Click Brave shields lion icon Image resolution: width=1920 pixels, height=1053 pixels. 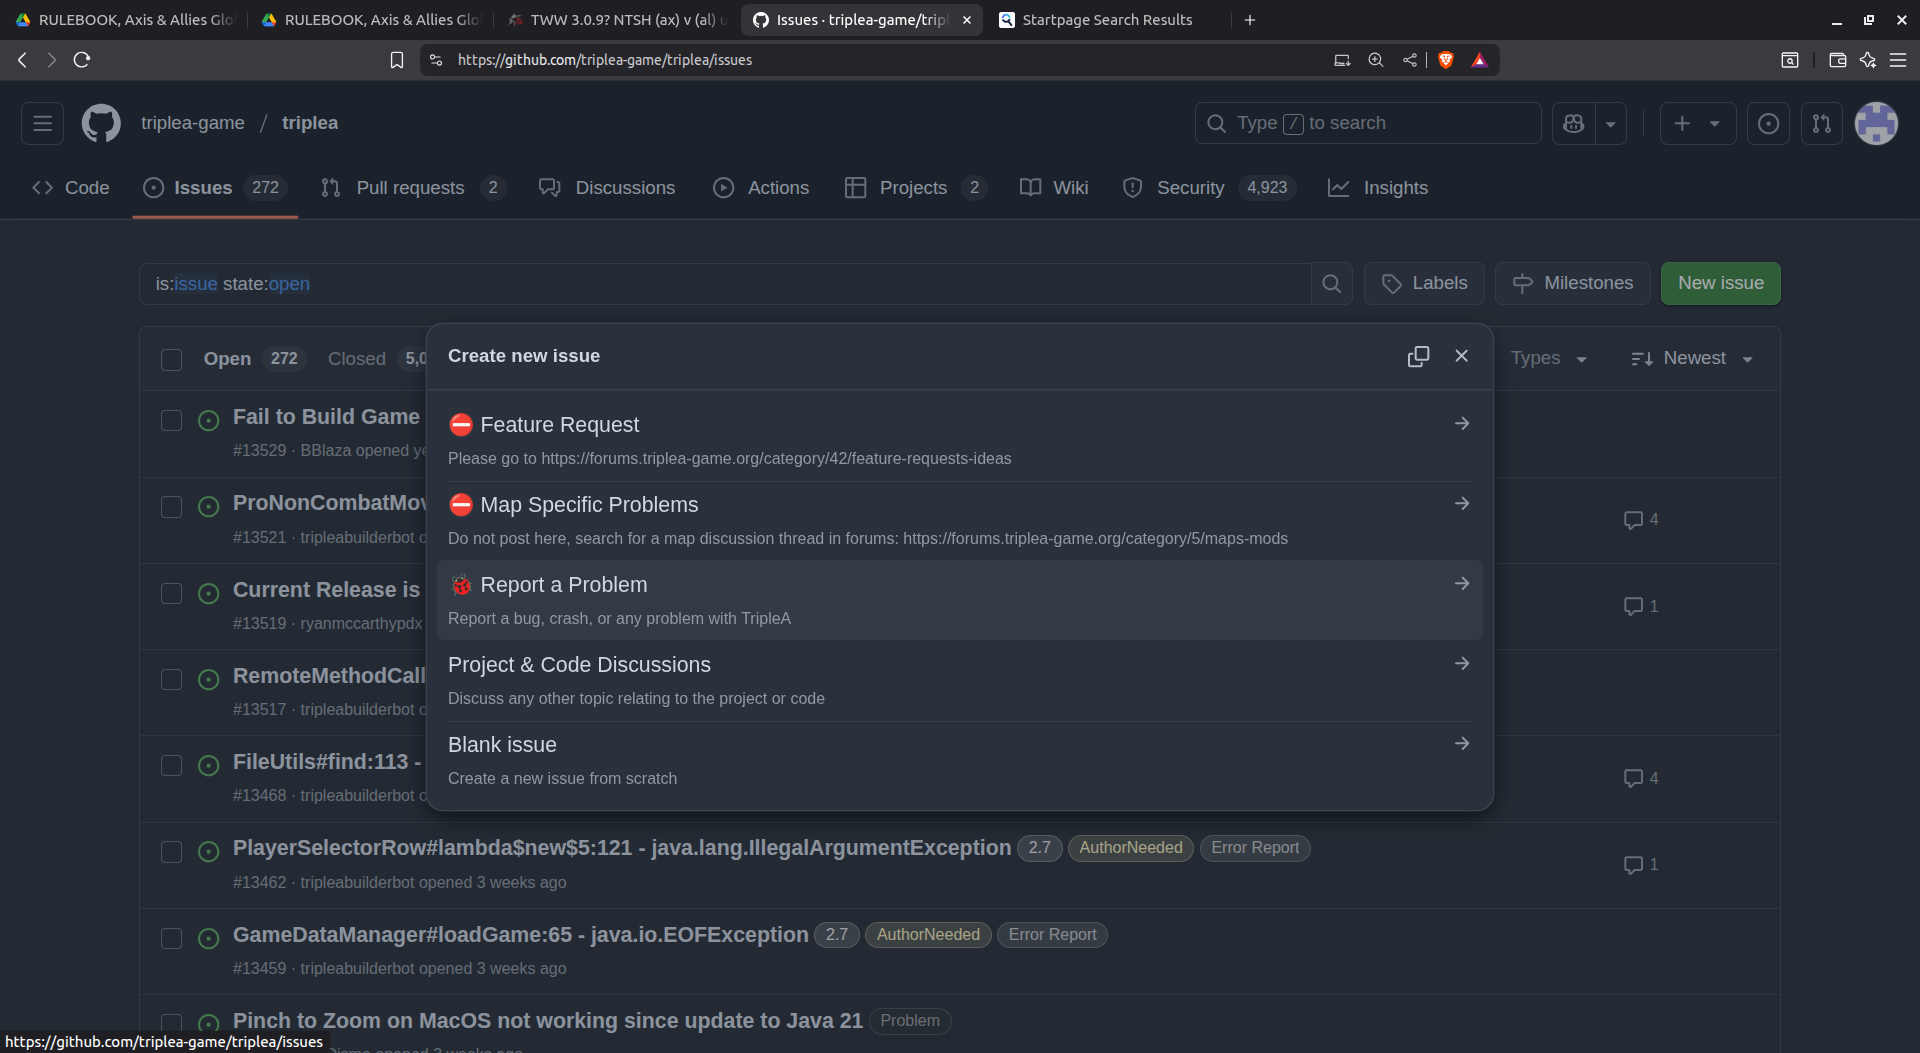1445,60
